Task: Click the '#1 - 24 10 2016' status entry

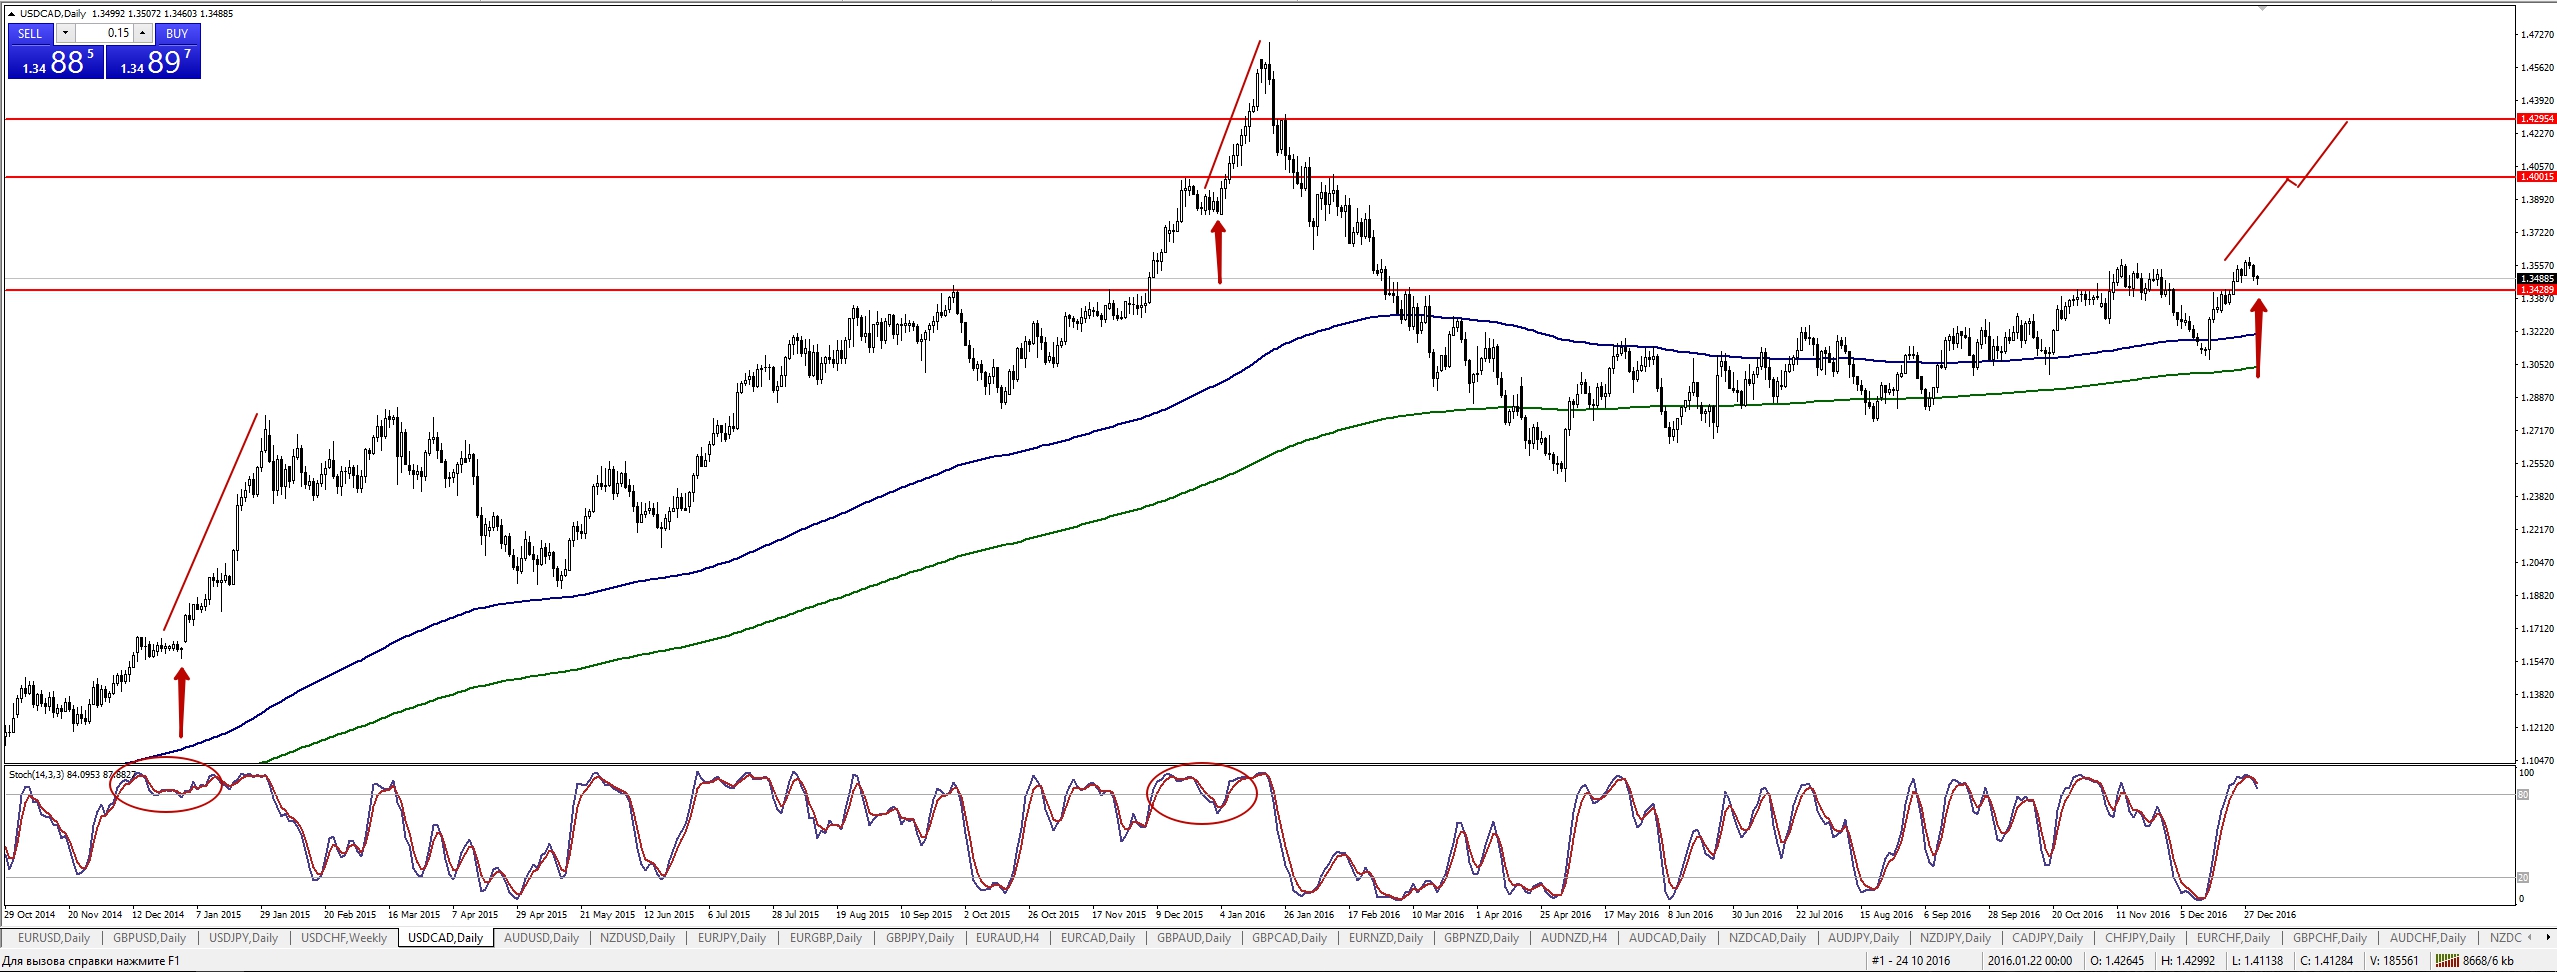Action: [1911, 961]
